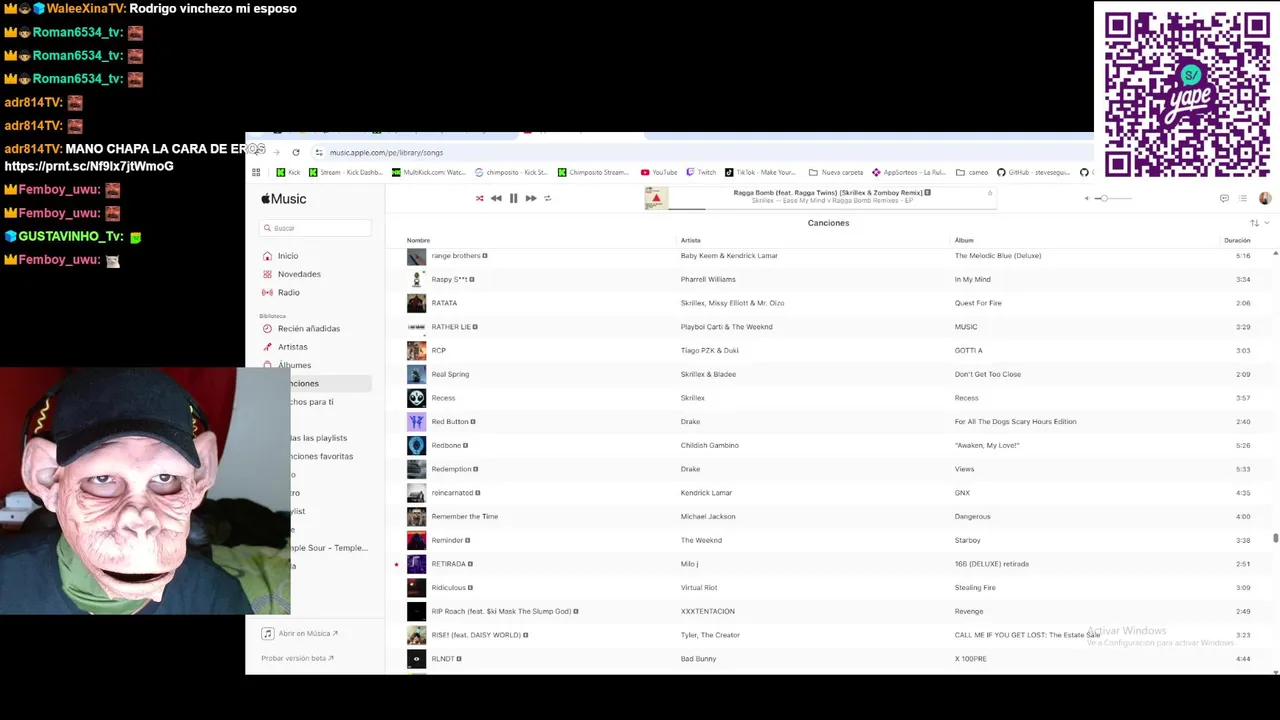Screen dimensions: 1280x720
Task: Toggle shuffle in the Apple Music player
Action: [479, 198]
